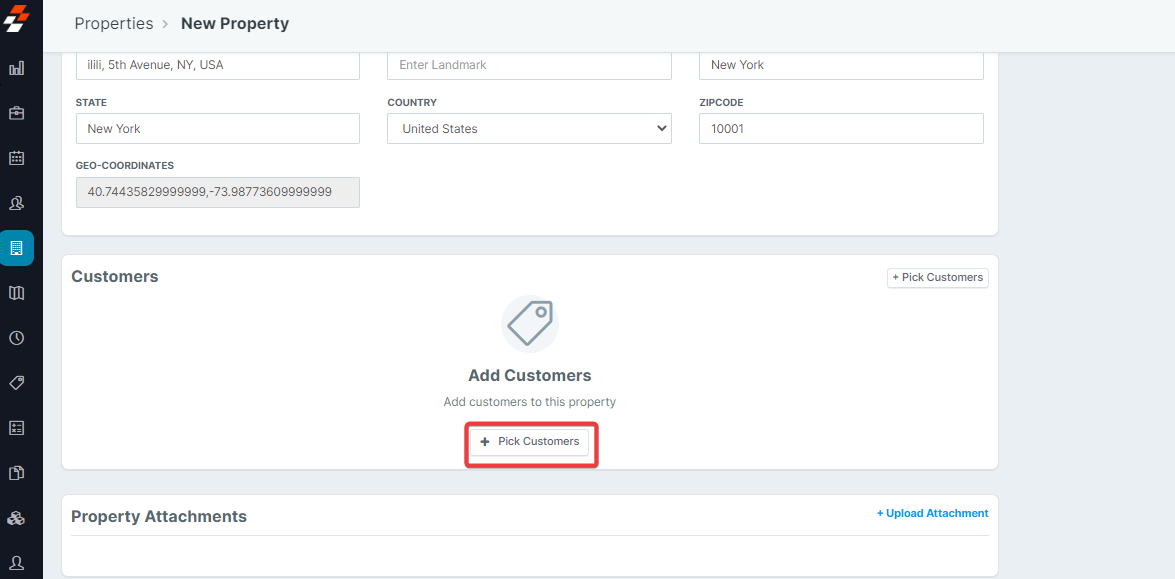Screen dimensions: 1175x579
Task: Open the stacked boxes inventory icon
Action: tap(17, 518)
